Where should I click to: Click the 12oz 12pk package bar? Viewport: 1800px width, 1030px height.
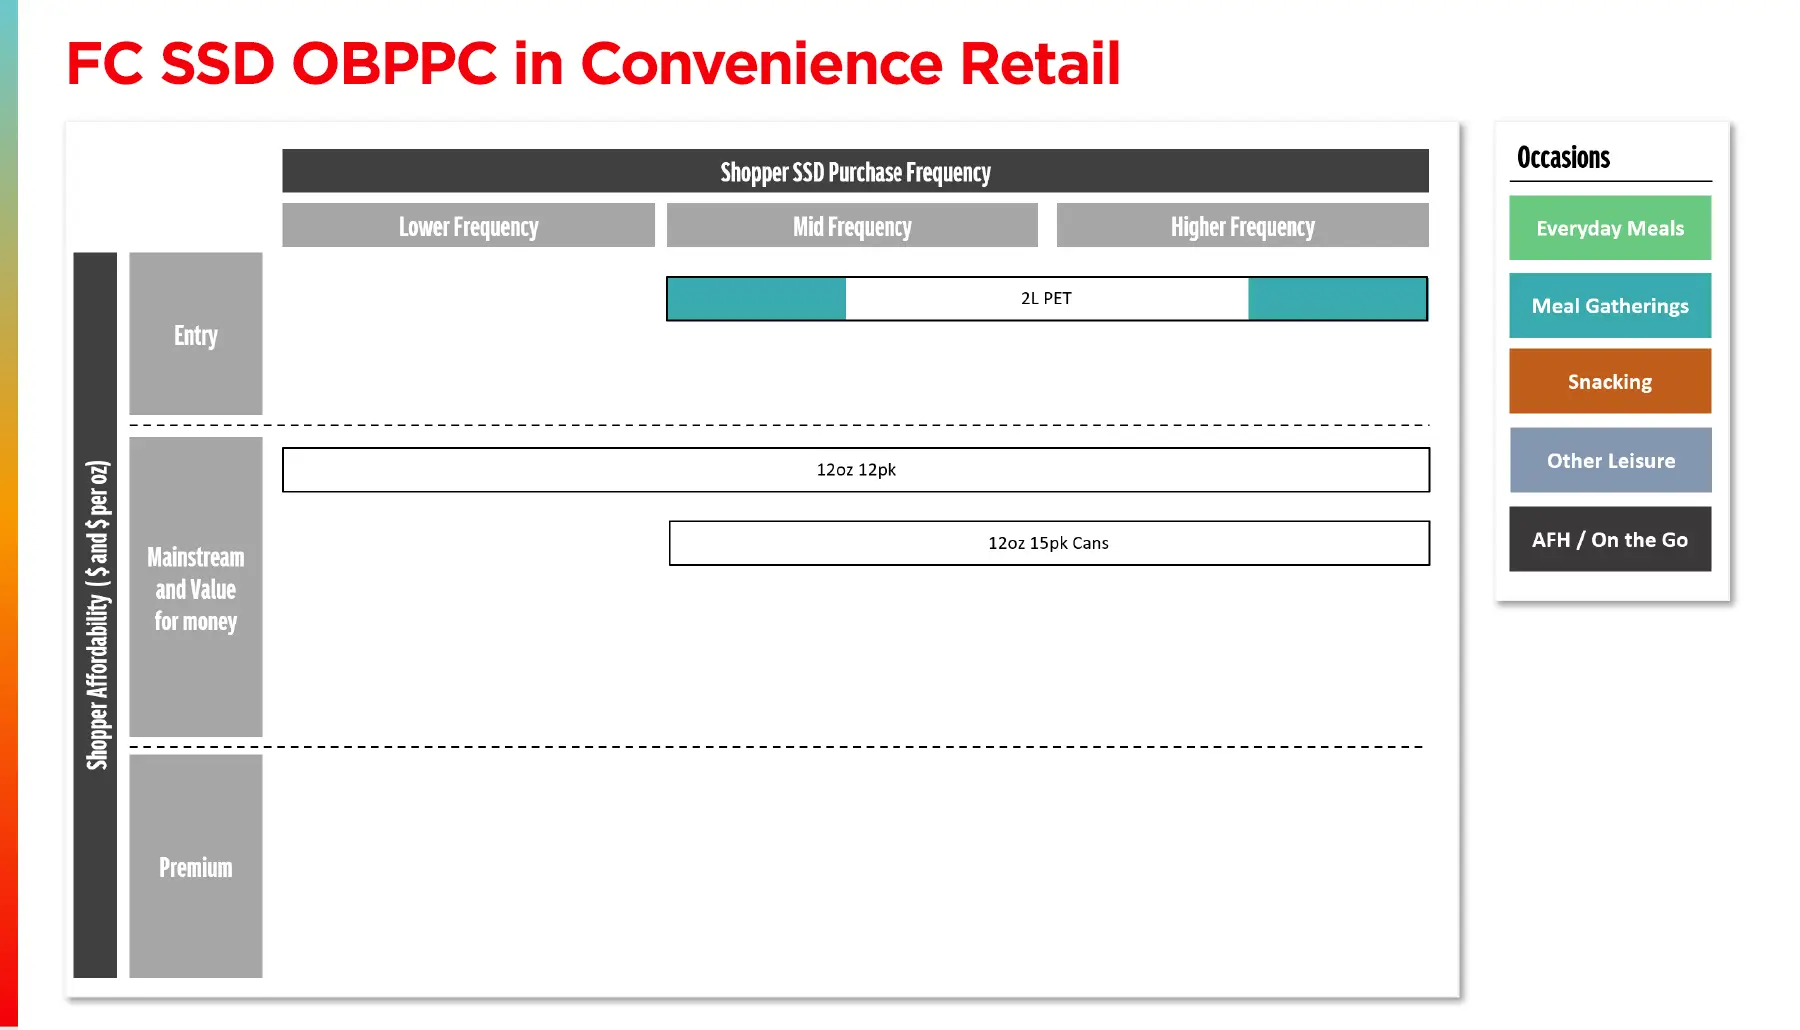pos(856,470)
